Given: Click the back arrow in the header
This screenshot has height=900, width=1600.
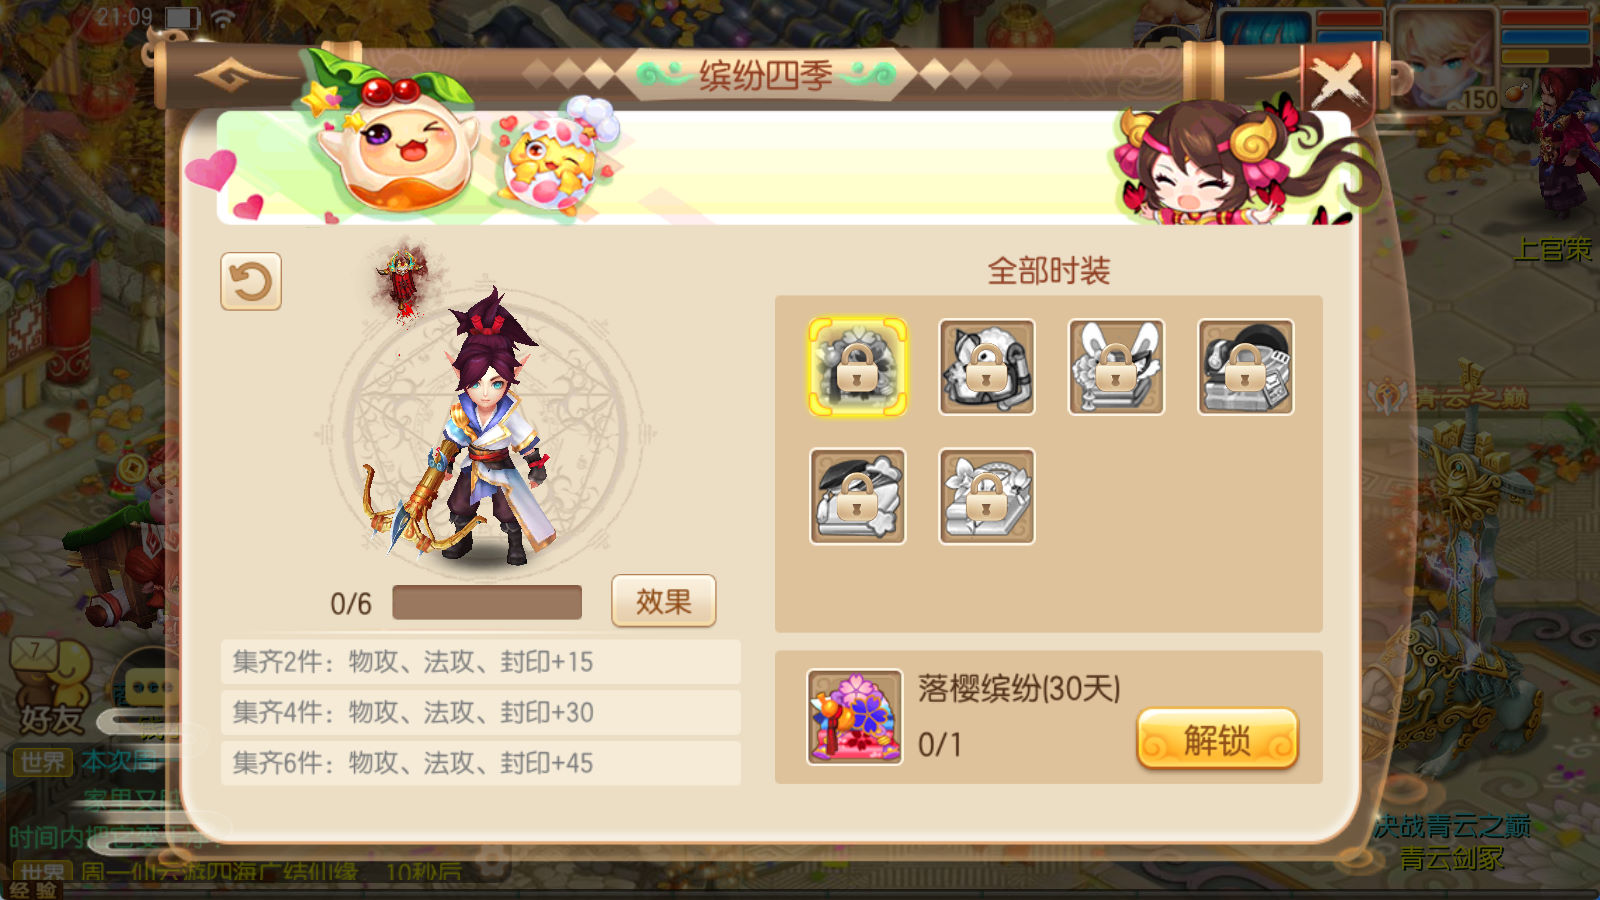Looking at the screenshot, I should coord(229,75).
